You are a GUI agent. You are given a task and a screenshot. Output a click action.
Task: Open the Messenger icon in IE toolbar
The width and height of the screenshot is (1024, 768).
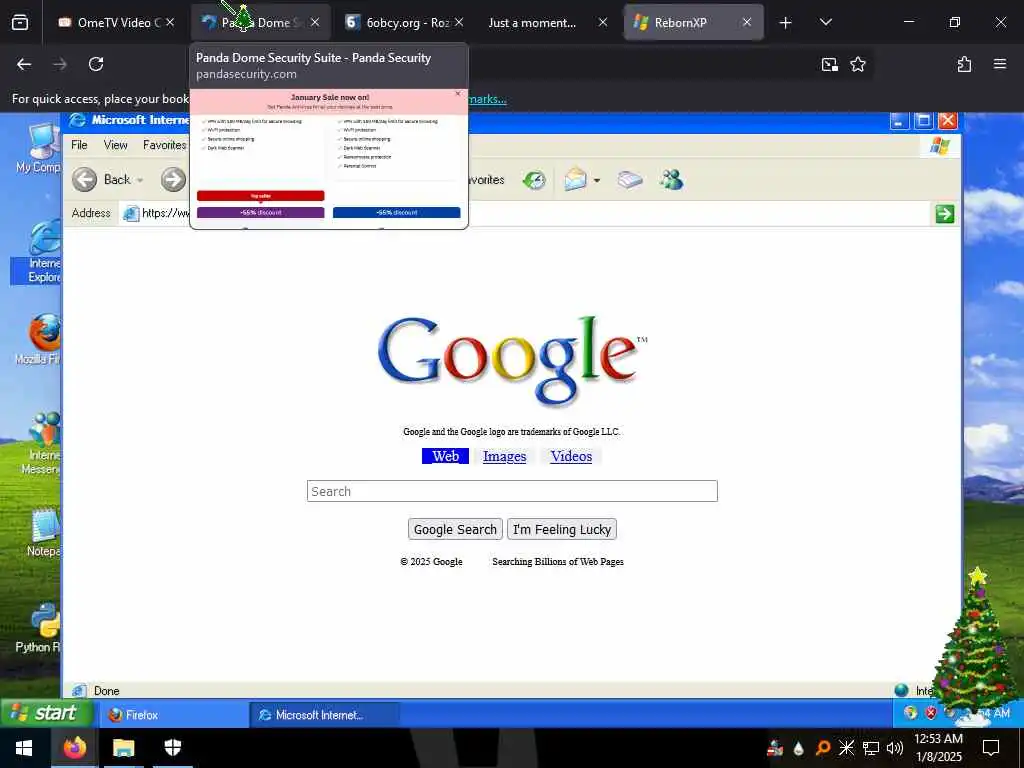671,180
